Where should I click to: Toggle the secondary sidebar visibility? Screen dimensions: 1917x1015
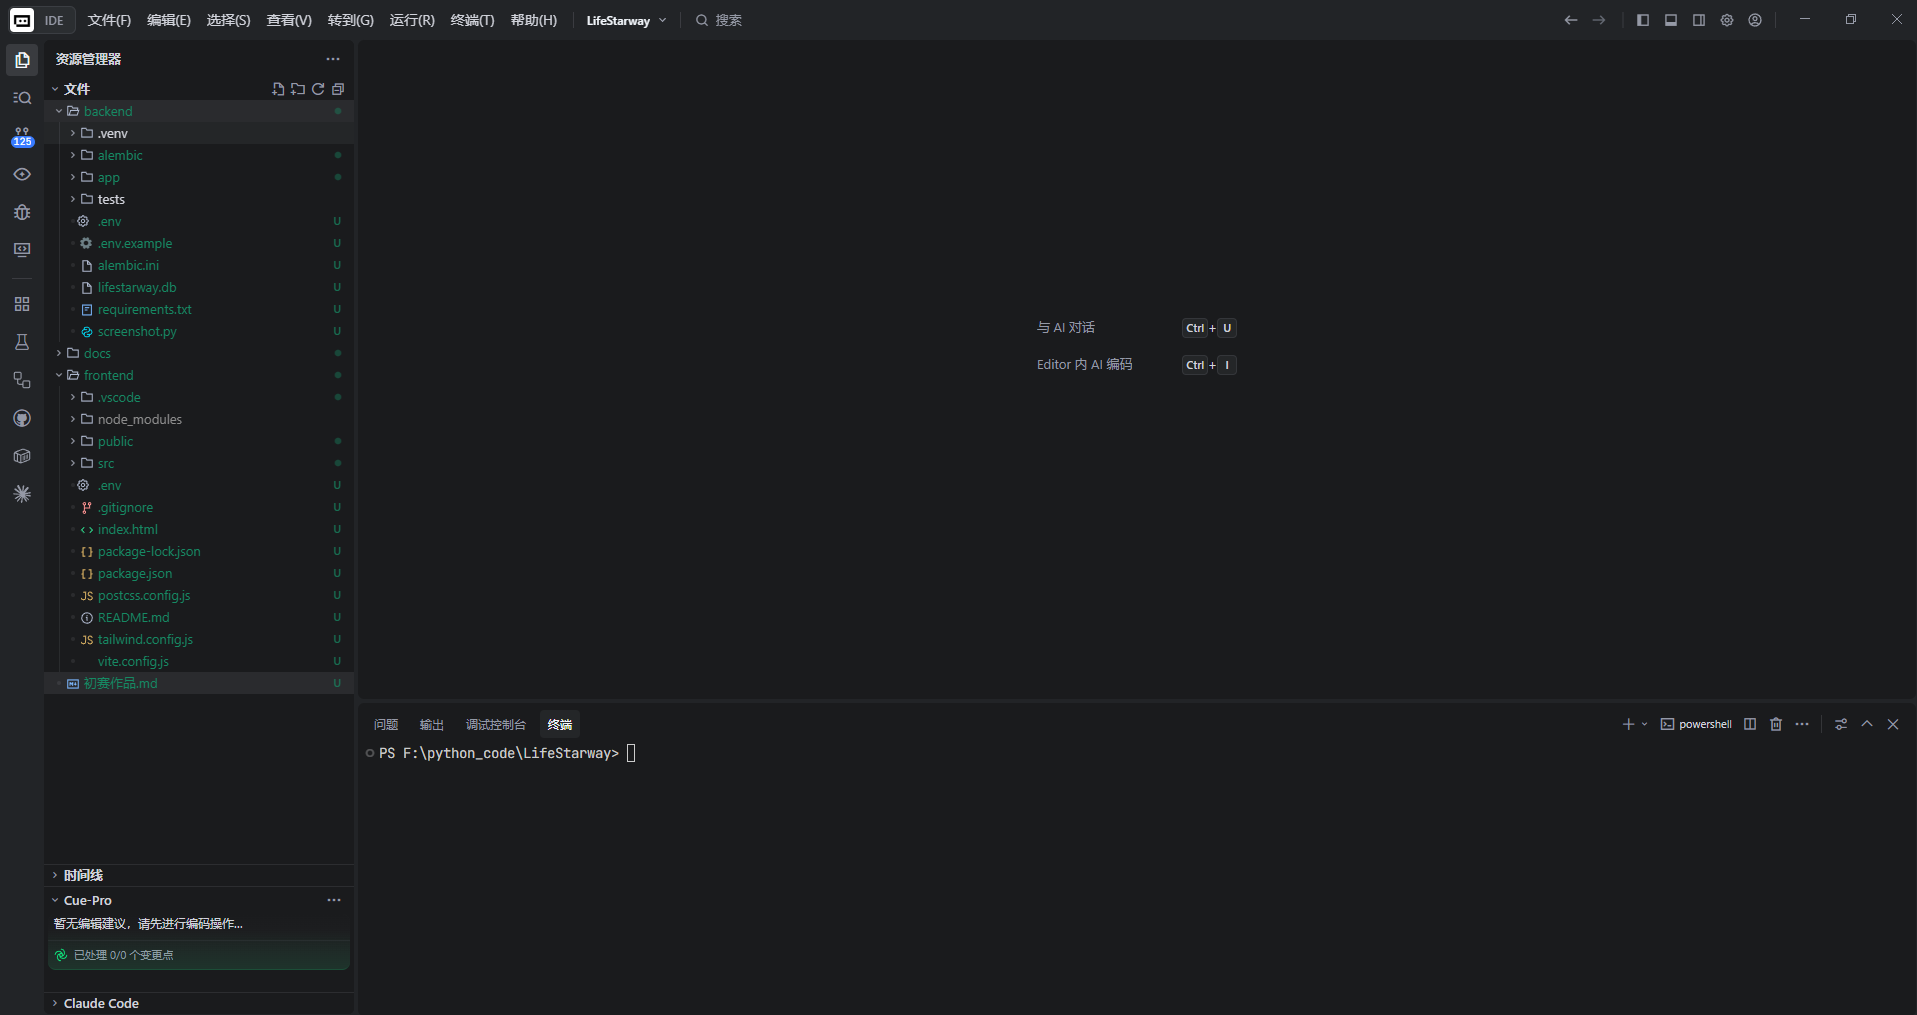[1699, 20]
